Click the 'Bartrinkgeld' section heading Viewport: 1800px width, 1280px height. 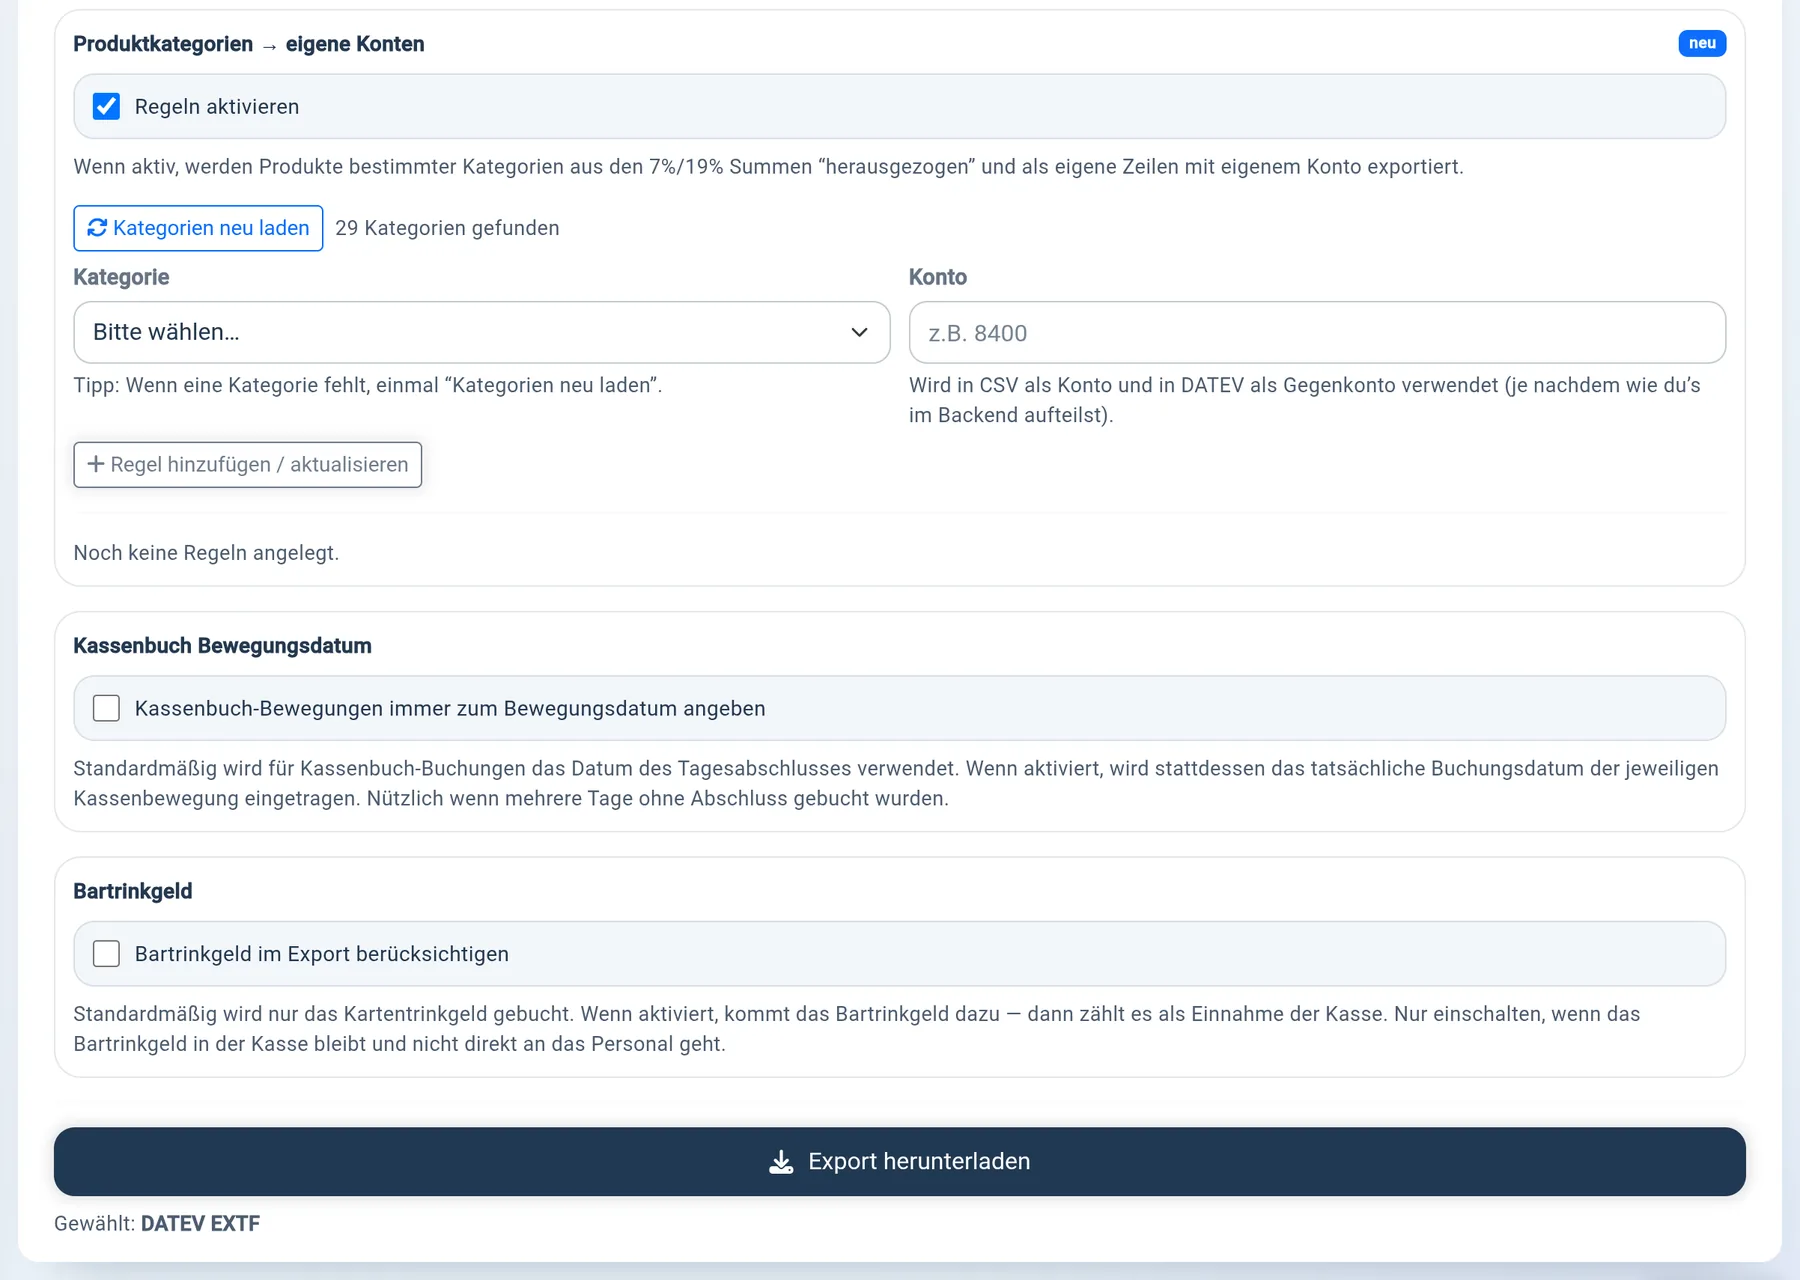click(x=132, y=891)
